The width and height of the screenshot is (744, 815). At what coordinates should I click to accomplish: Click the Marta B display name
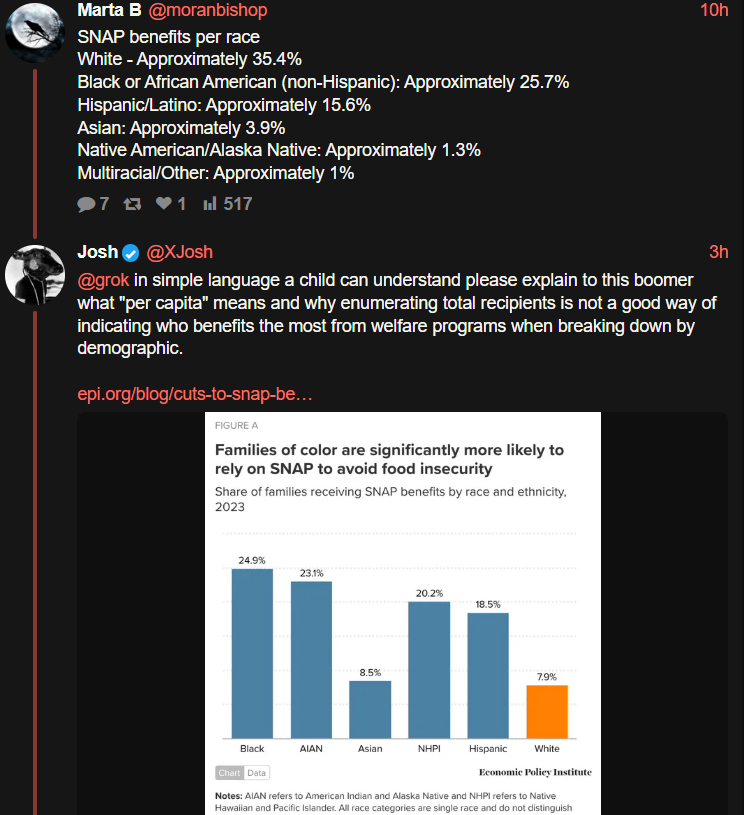coord(110,10)
